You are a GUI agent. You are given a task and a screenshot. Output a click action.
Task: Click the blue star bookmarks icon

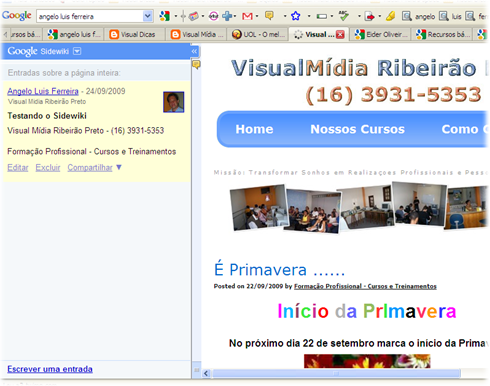click(296, 16)
